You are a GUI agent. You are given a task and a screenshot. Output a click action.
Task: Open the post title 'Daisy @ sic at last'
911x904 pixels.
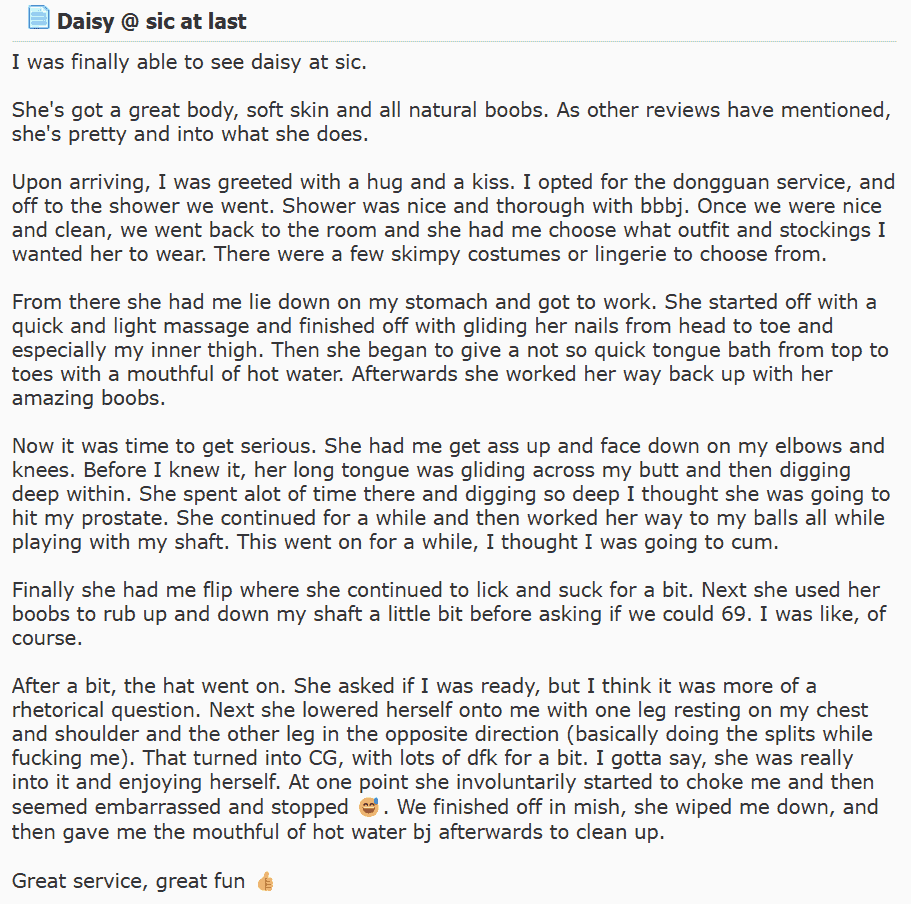click(152, 21)
